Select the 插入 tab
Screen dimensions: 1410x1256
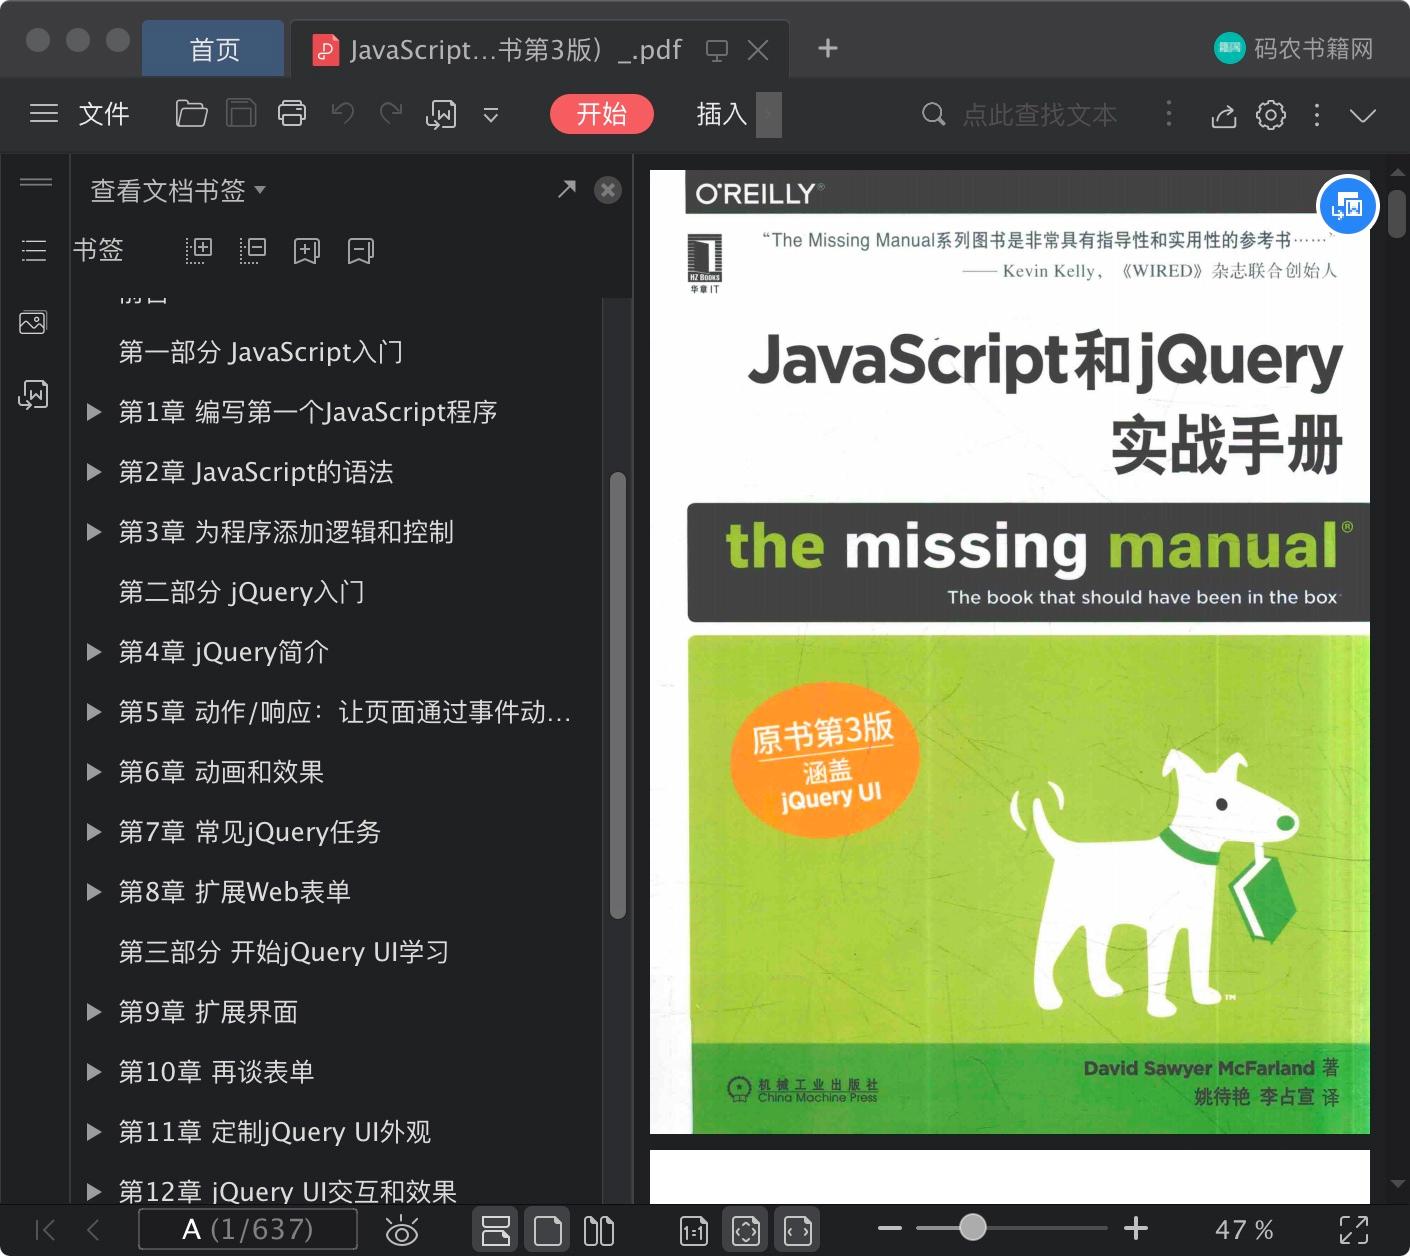(722, 114)
